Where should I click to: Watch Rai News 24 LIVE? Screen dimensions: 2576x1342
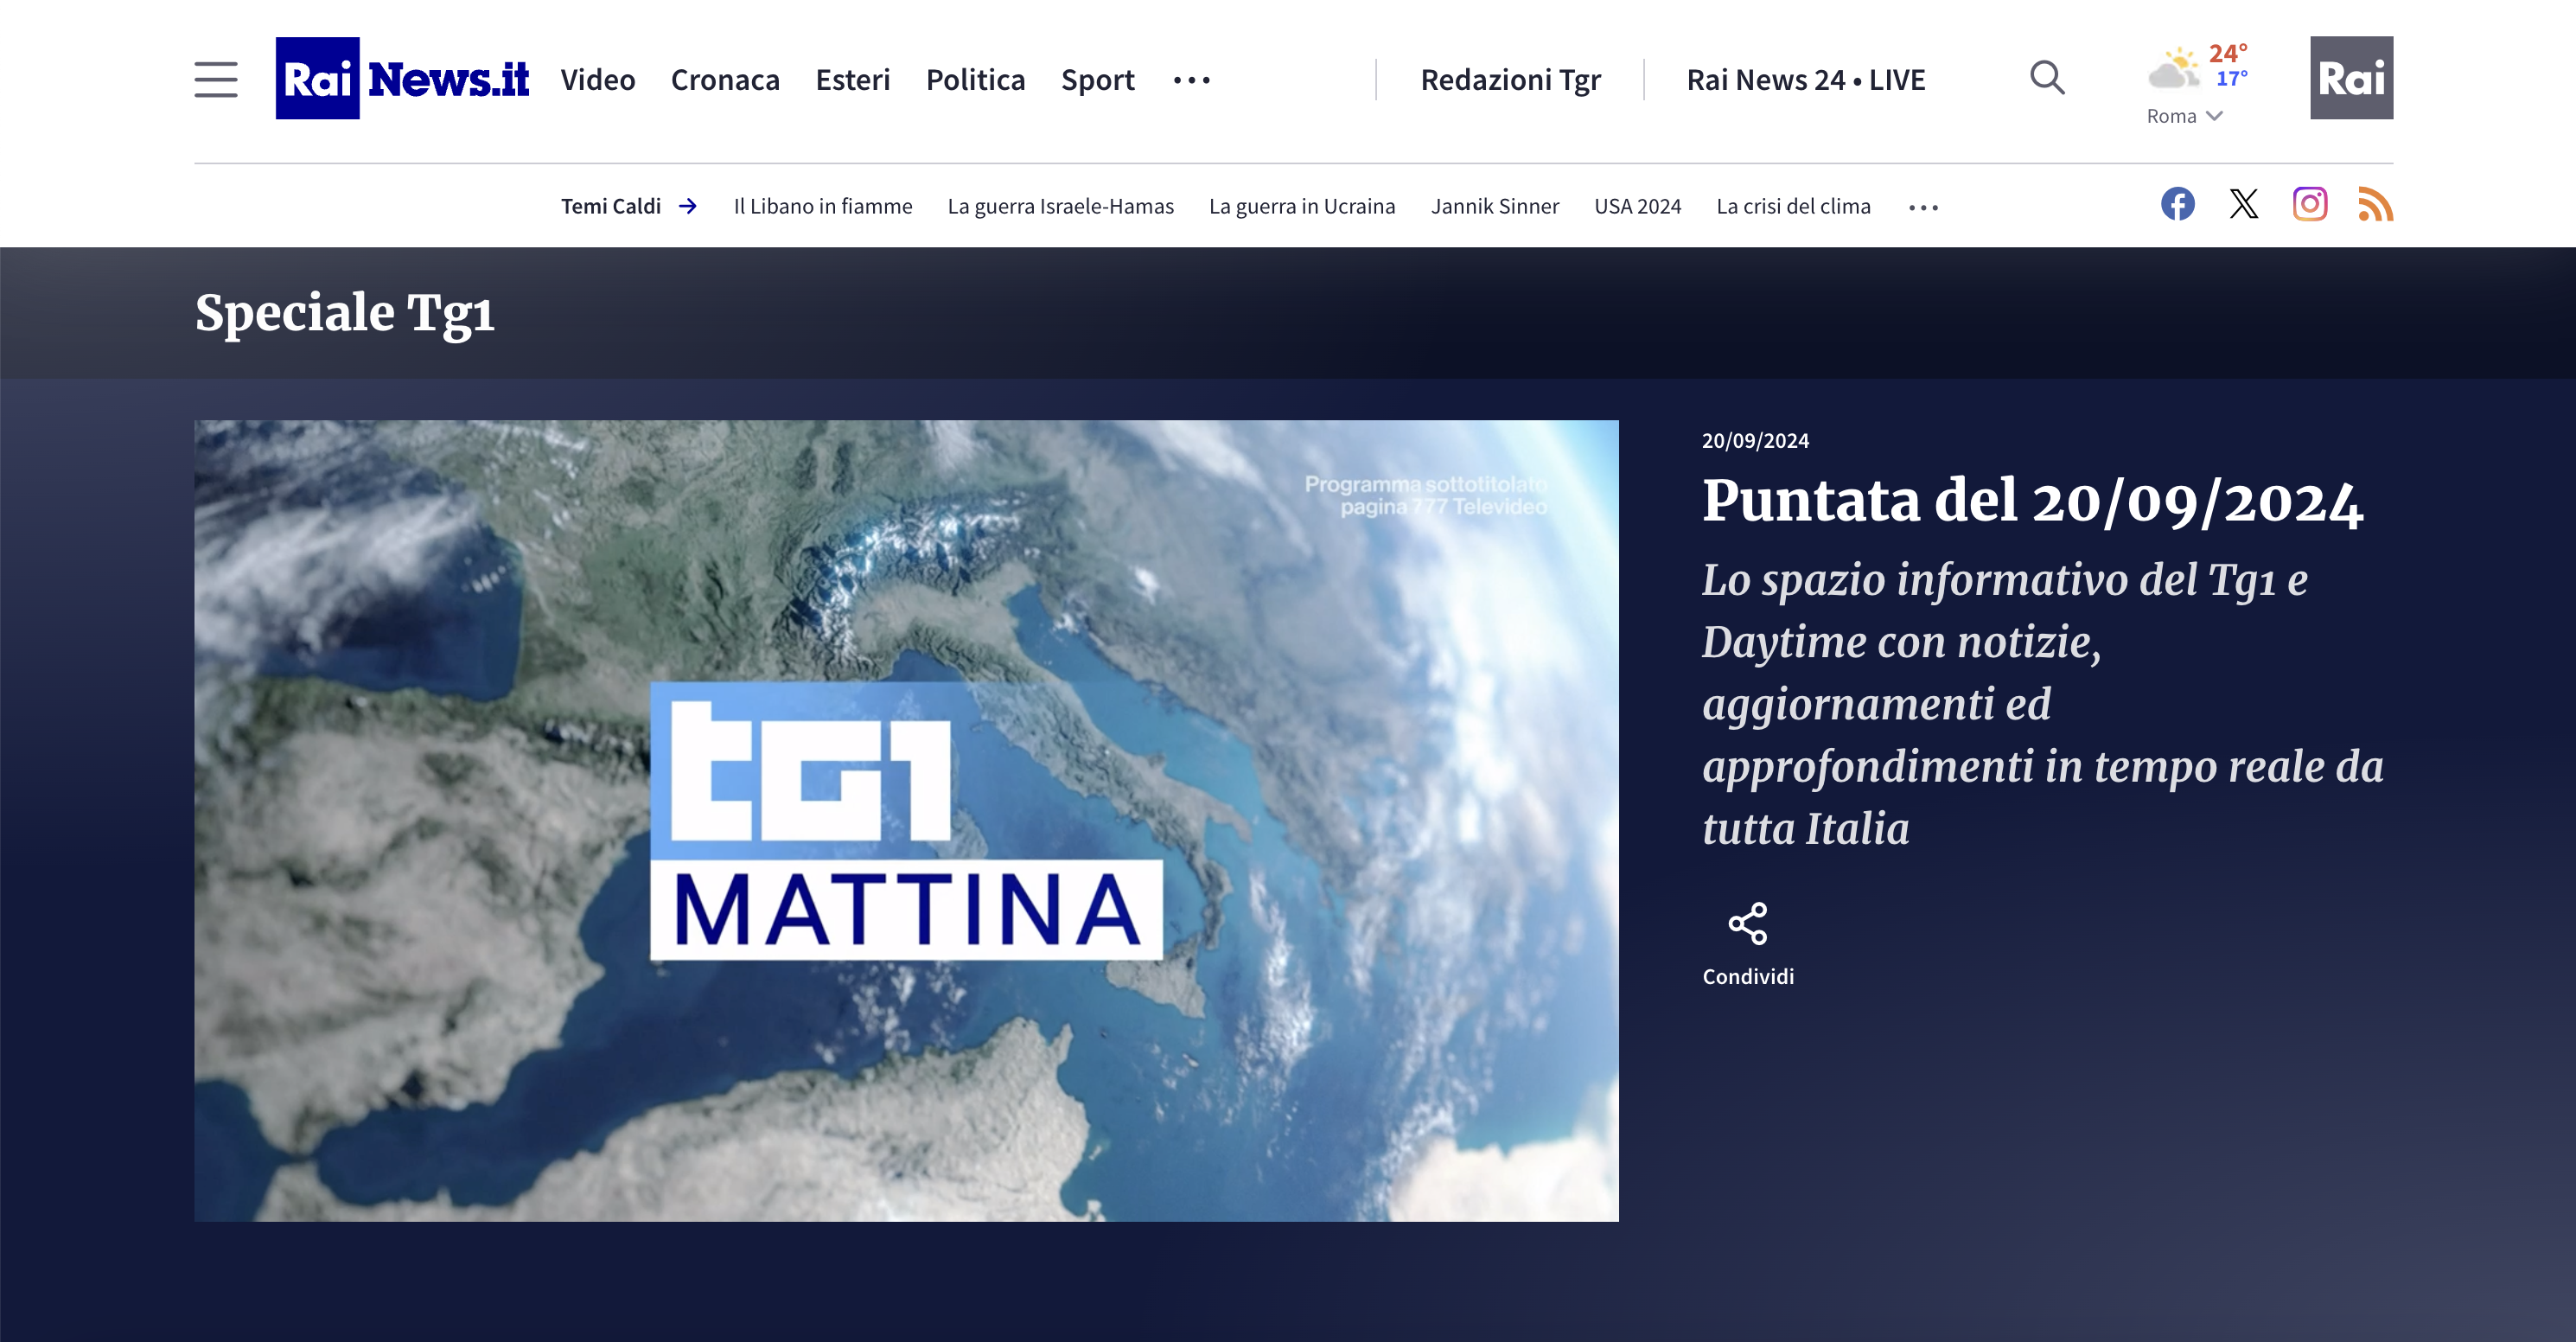[1806, 79]
